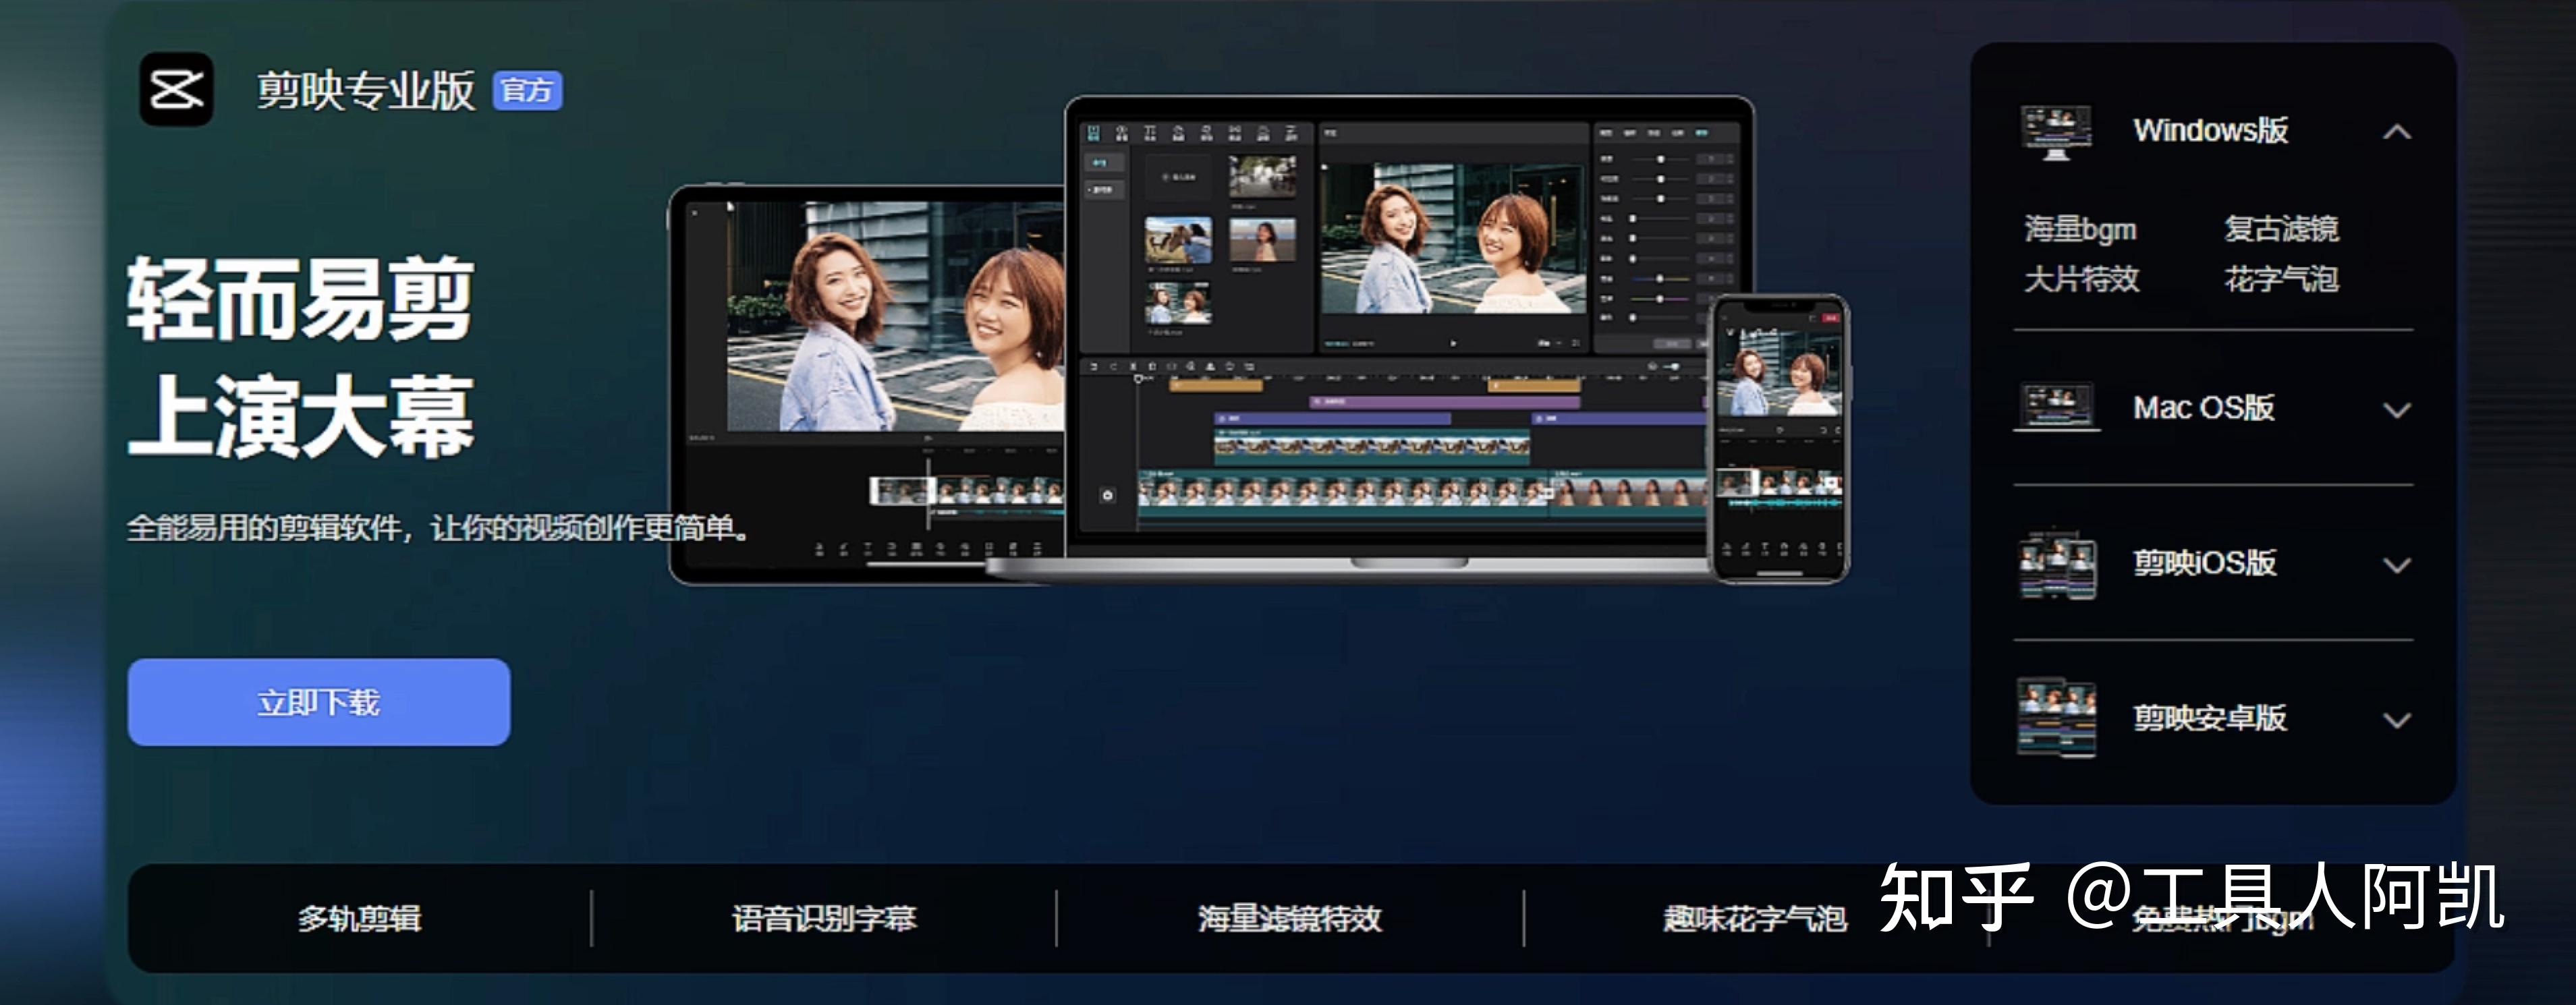Select the media panel icon in the editor toolbar

tap(1094, 133)
